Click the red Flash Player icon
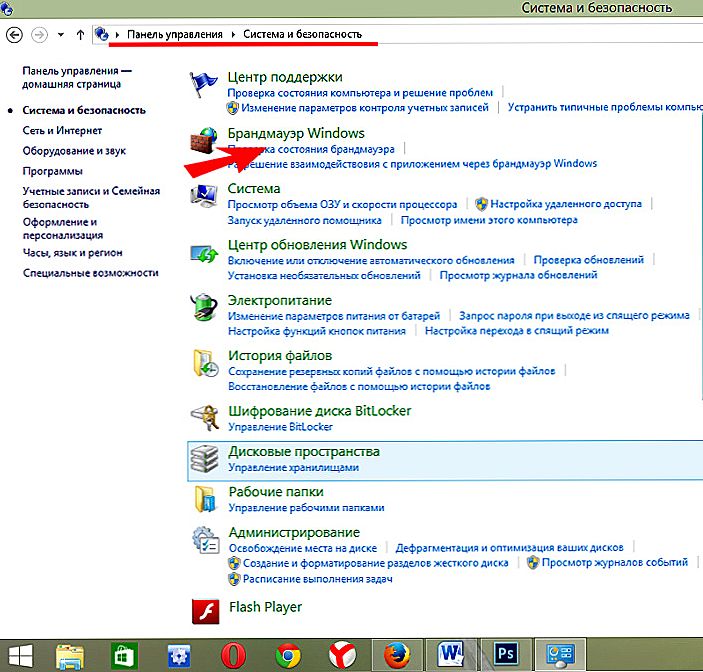The width and height of the screenshot is (703, 672). point(205,611)
